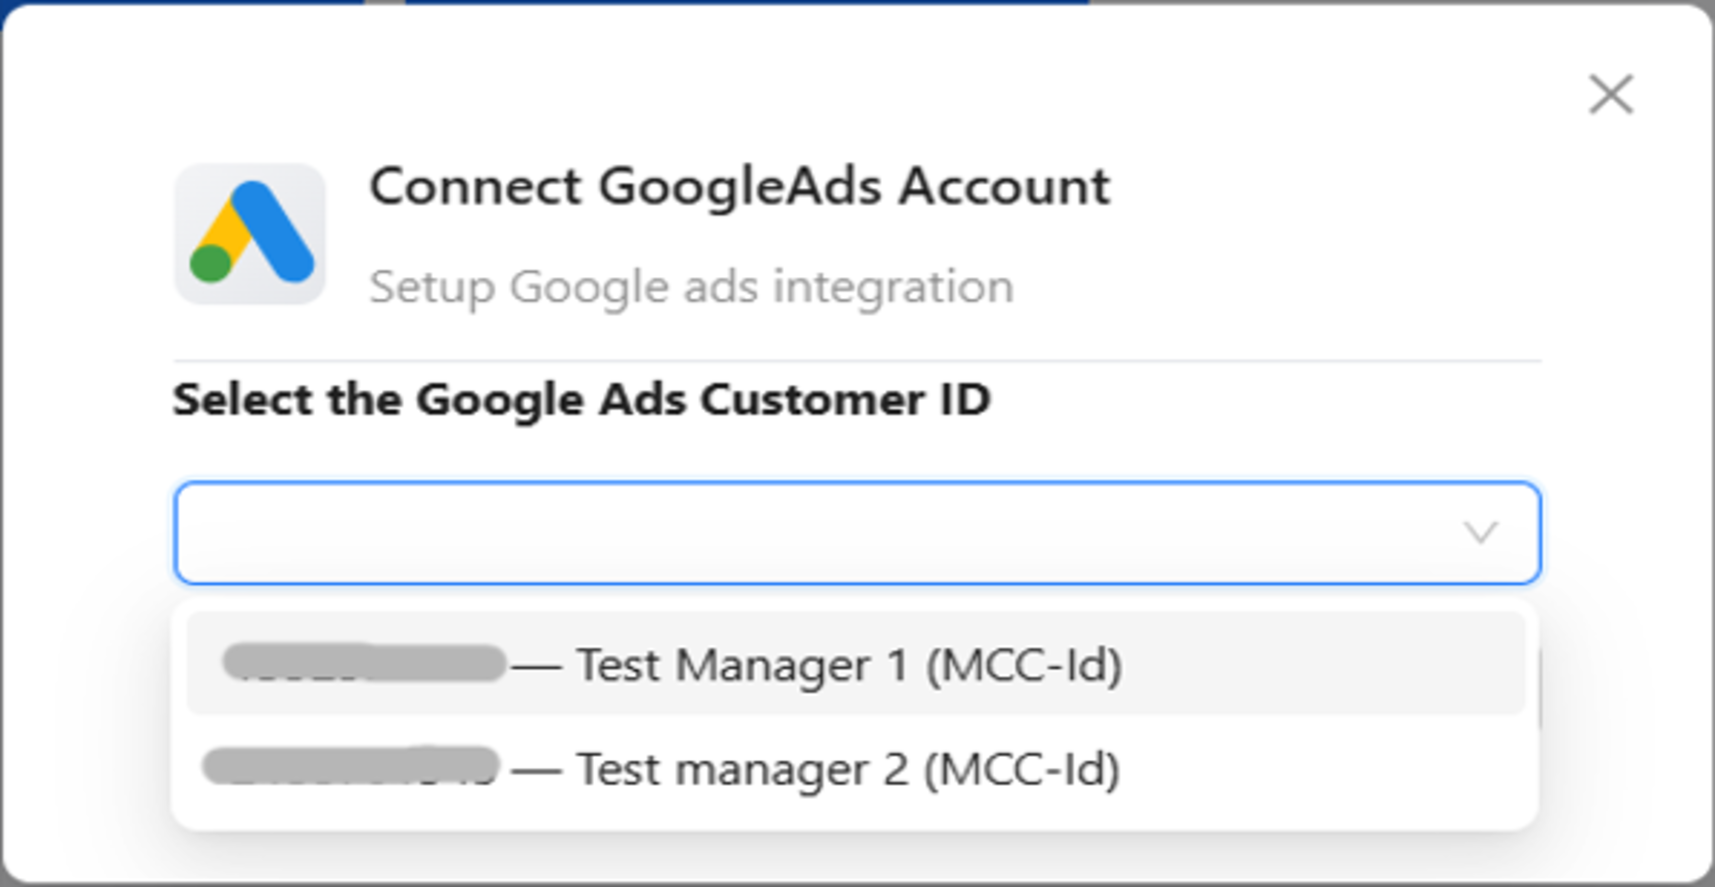The width and height of the screenshot is (1715, 887).
Task: Click the dash separator in Test manager 2 row
Action: click(536, 770)
